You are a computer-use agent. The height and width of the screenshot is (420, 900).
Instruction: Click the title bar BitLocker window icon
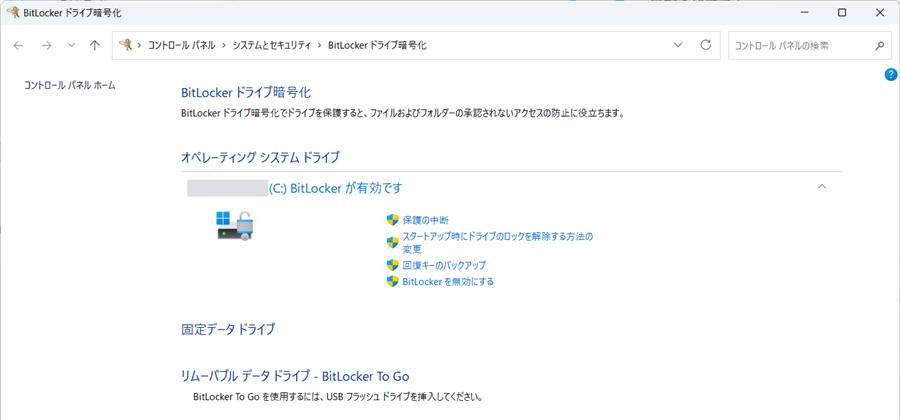click(x=14, y=12)
